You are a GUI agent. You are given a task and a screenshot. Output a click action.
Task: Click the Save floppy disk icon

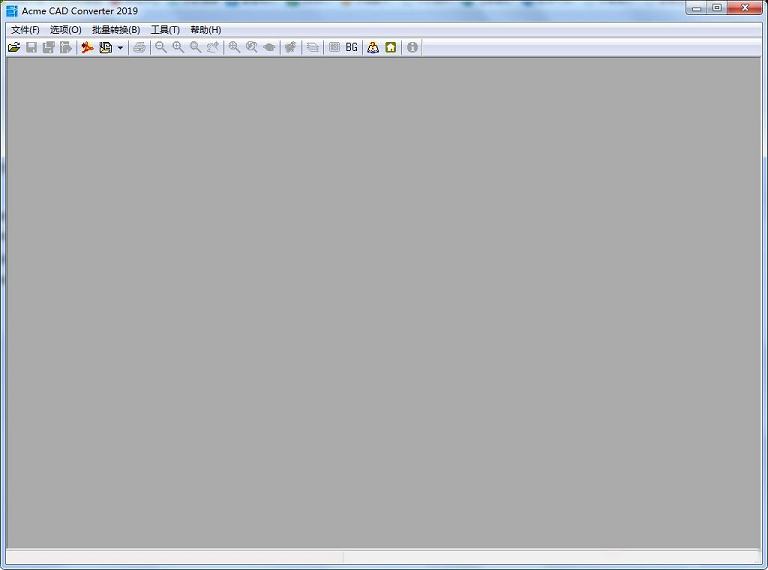click(31, 47)
